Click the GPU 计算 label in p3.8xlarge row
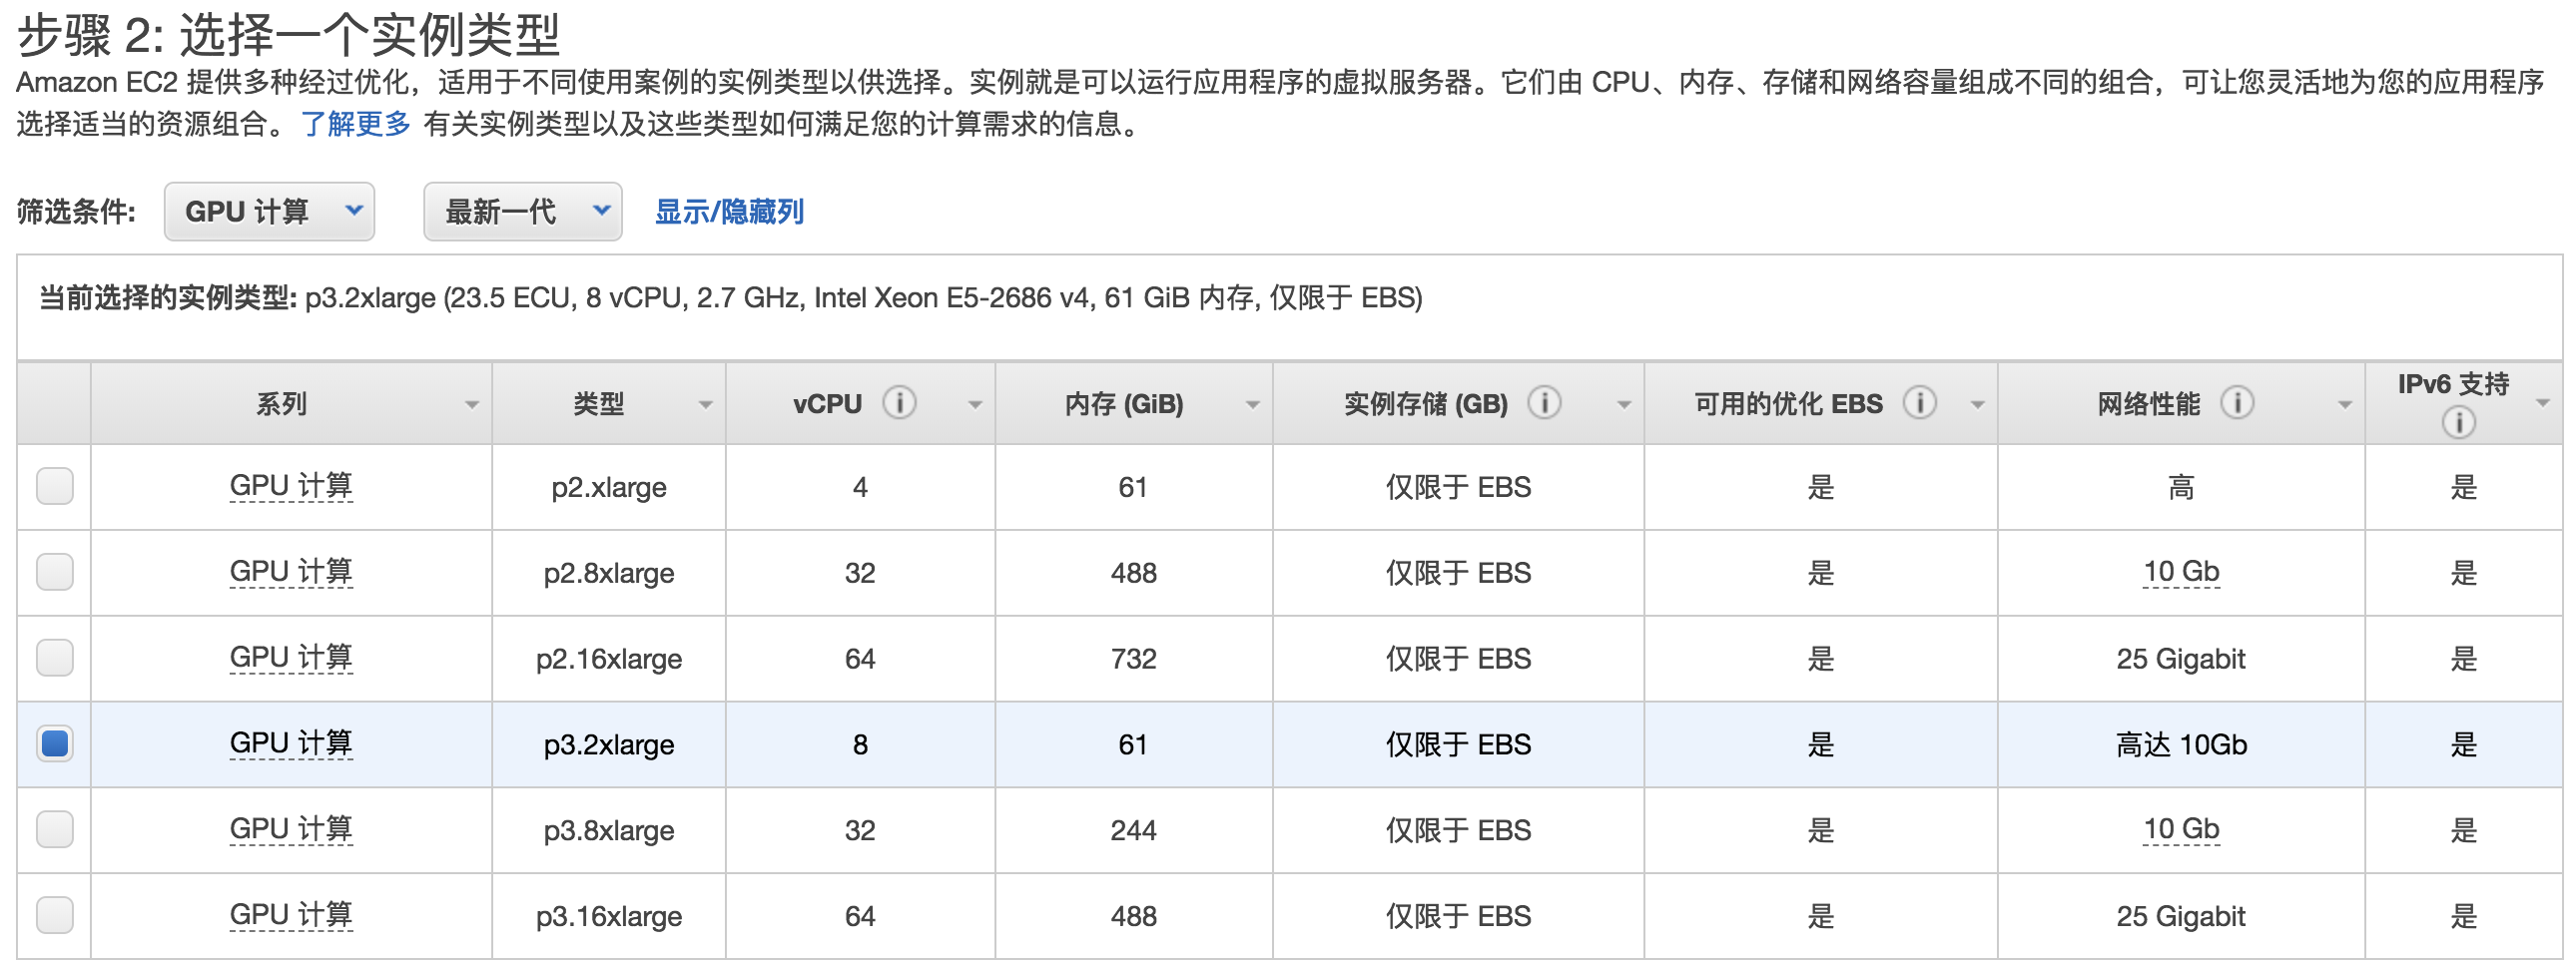This screenshot has width=2576, height=966. pyautogui.click(x=291, y=829)
